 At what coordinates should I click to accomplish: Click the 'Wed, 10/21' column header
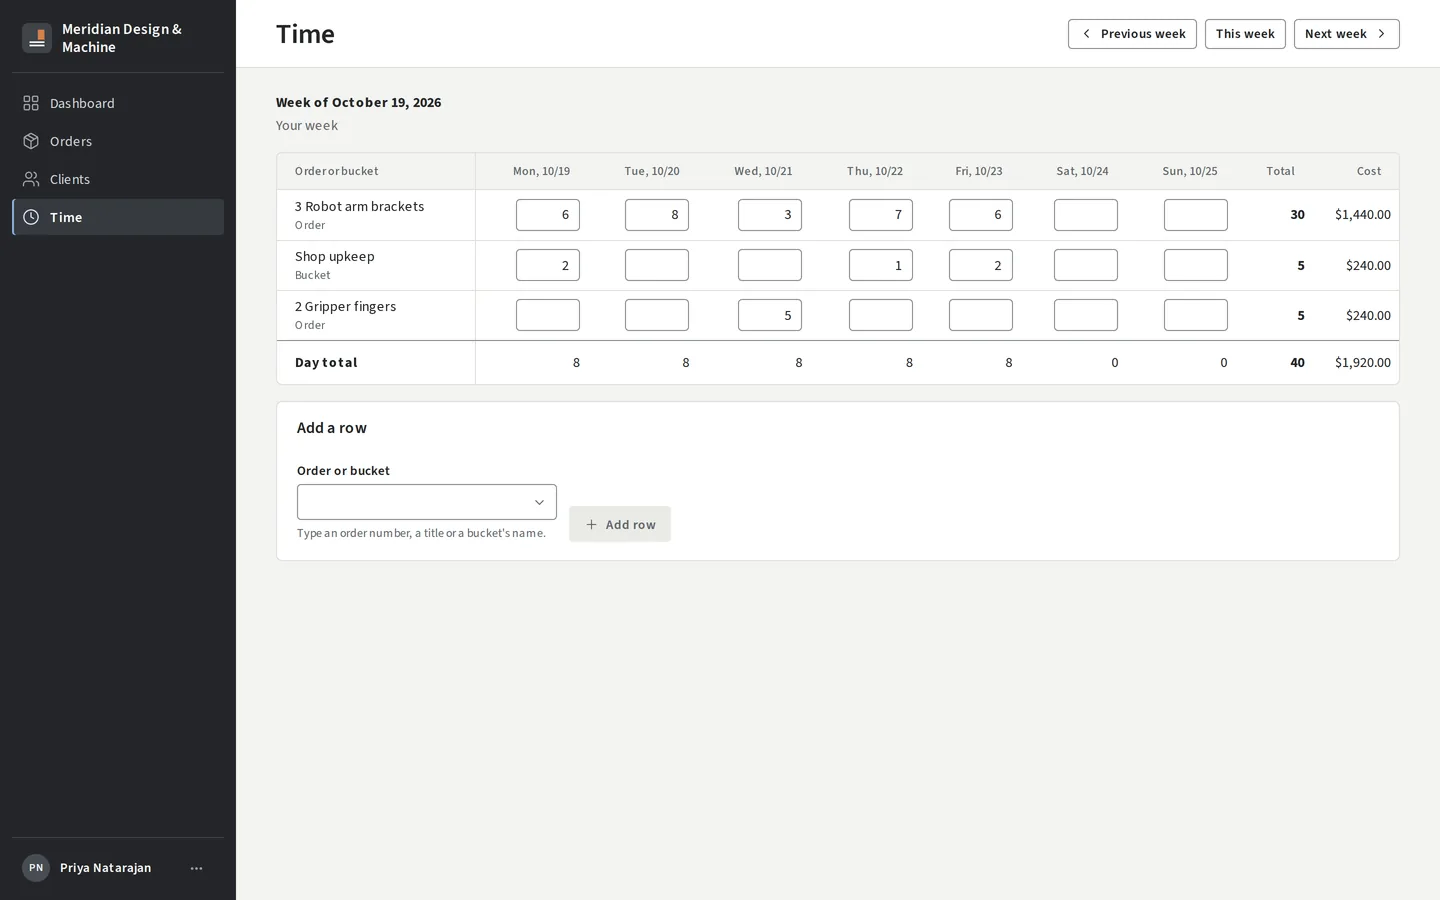763,171
